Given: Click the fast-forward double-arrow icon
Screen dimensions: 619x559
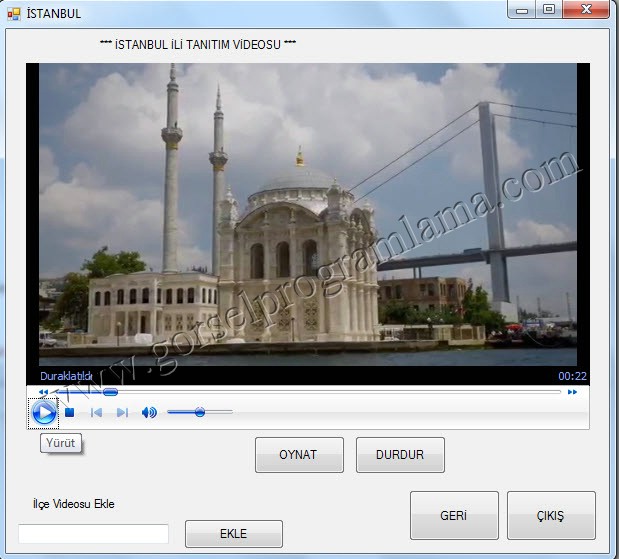Looking at the screenshot, I should click(572, 392).
